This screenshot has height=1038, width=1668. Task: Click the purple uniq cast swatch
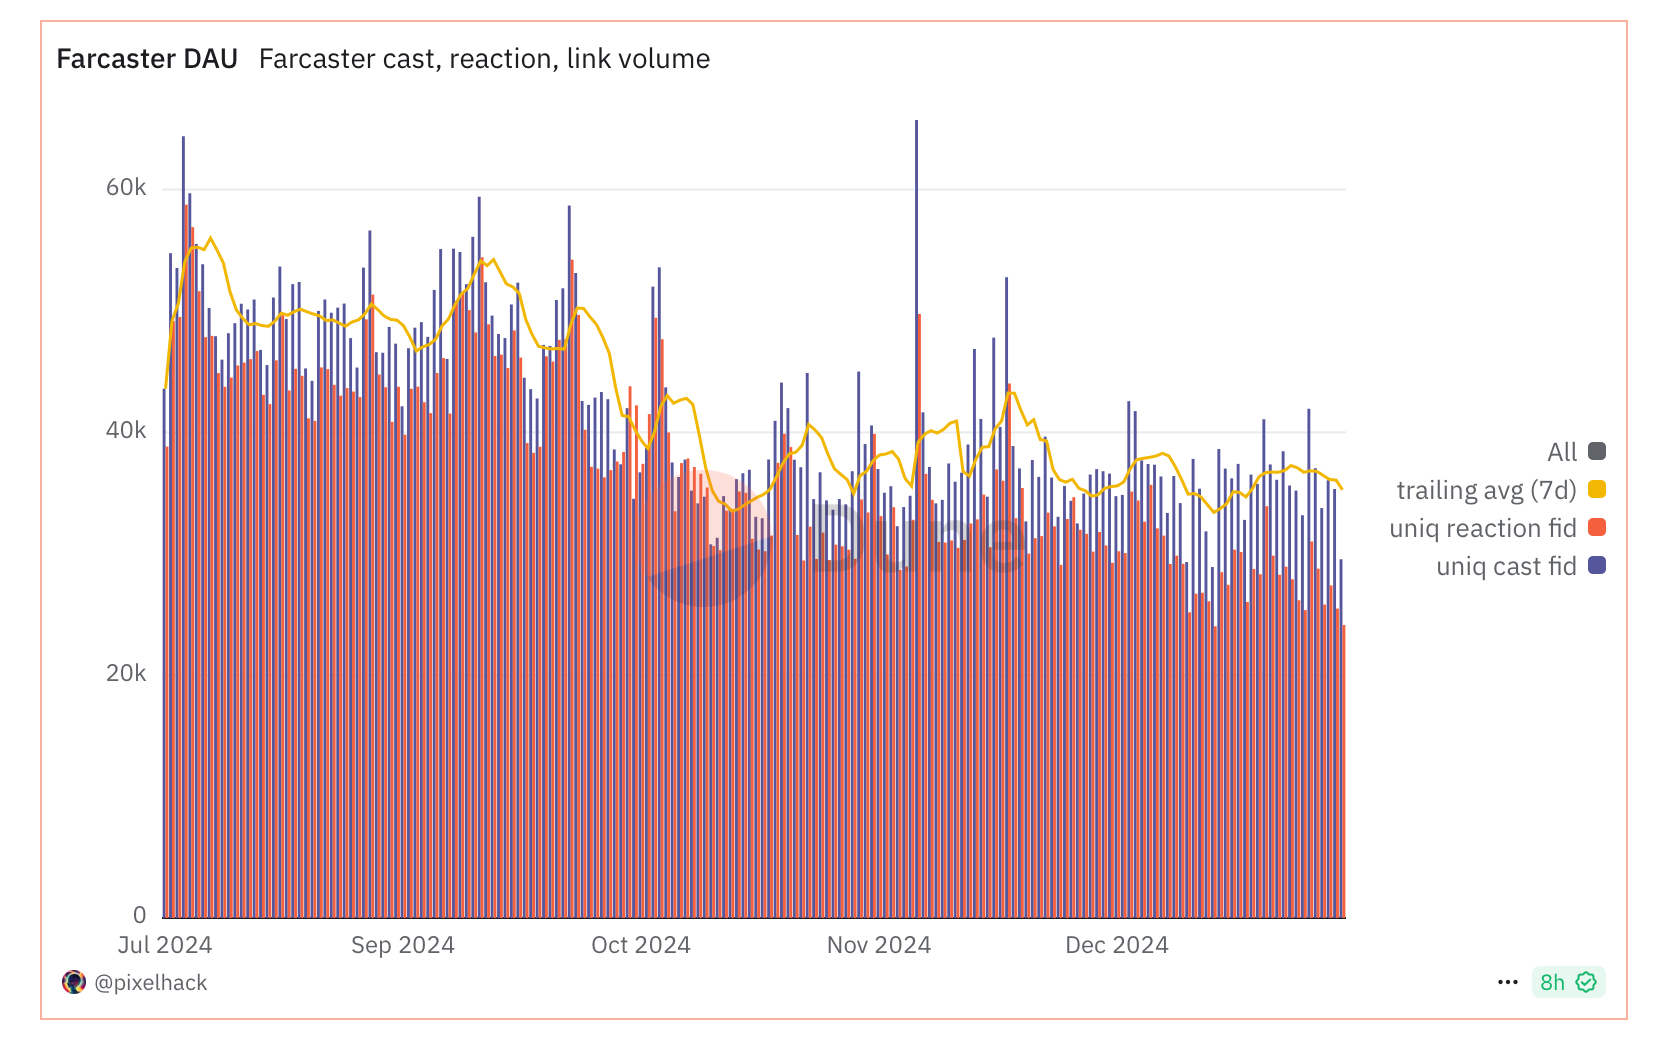click(x=1597, y=565)
